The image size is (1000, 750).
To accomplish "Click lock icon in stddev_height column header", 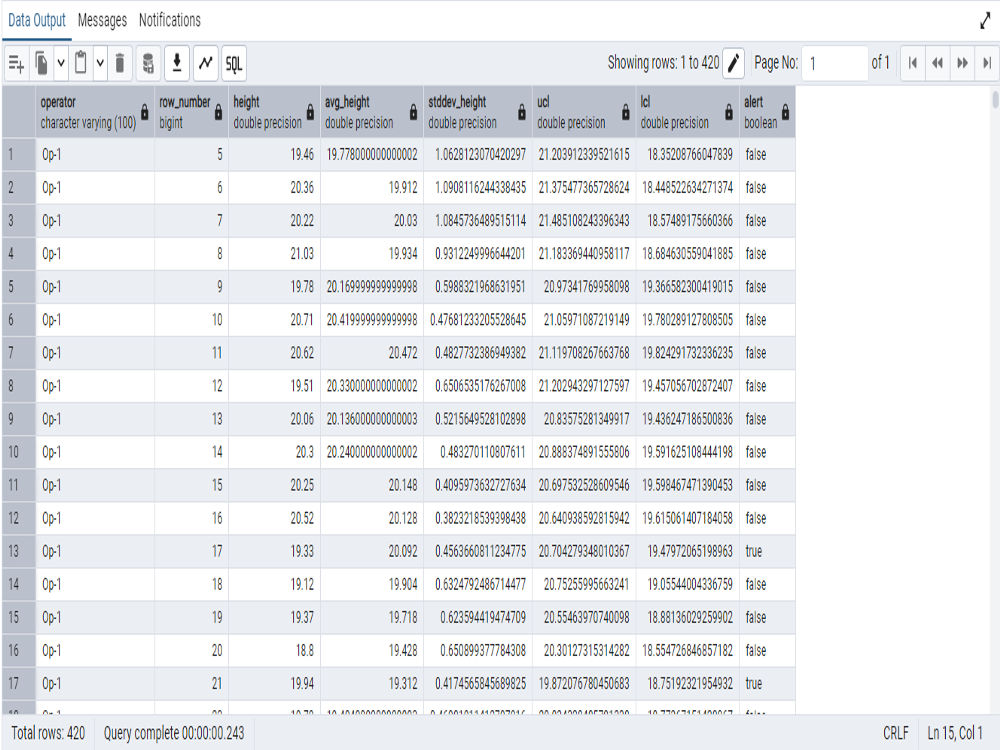I will [x=522, y=112].
